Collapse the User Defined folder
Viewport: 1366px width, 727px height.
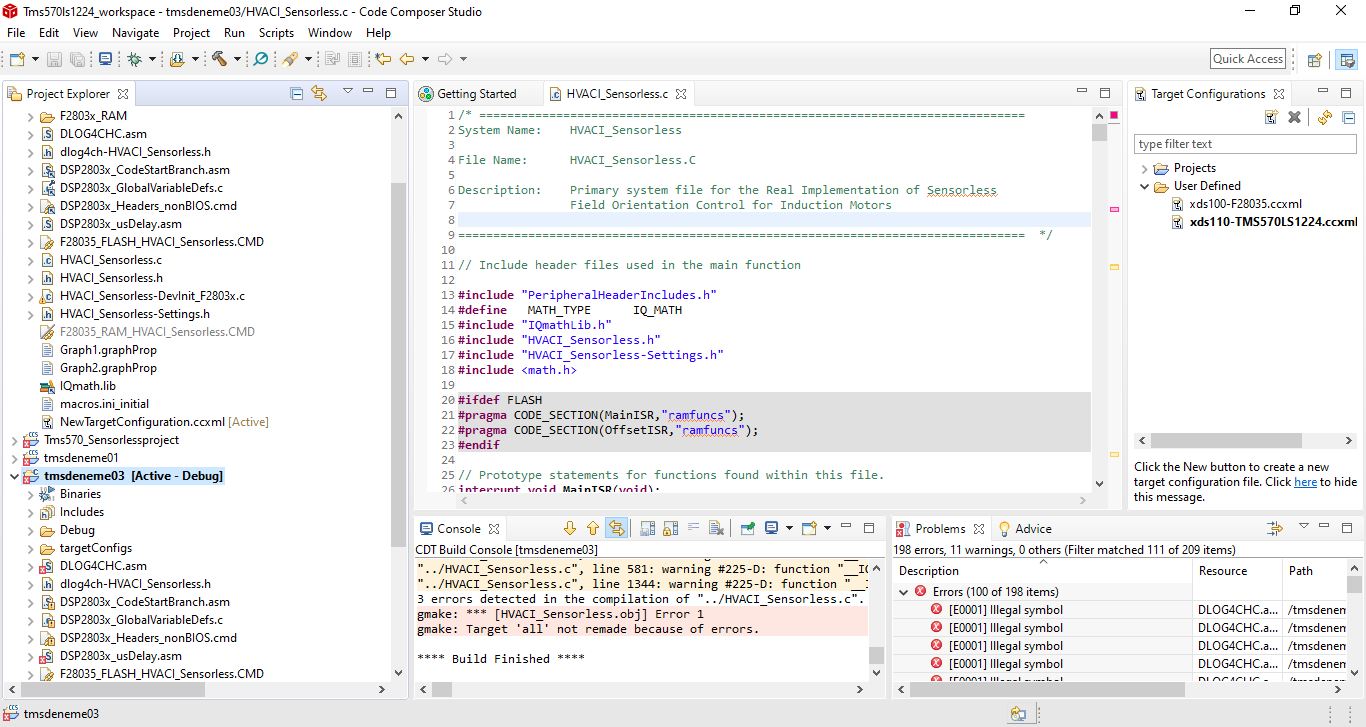click(1144, 186)
